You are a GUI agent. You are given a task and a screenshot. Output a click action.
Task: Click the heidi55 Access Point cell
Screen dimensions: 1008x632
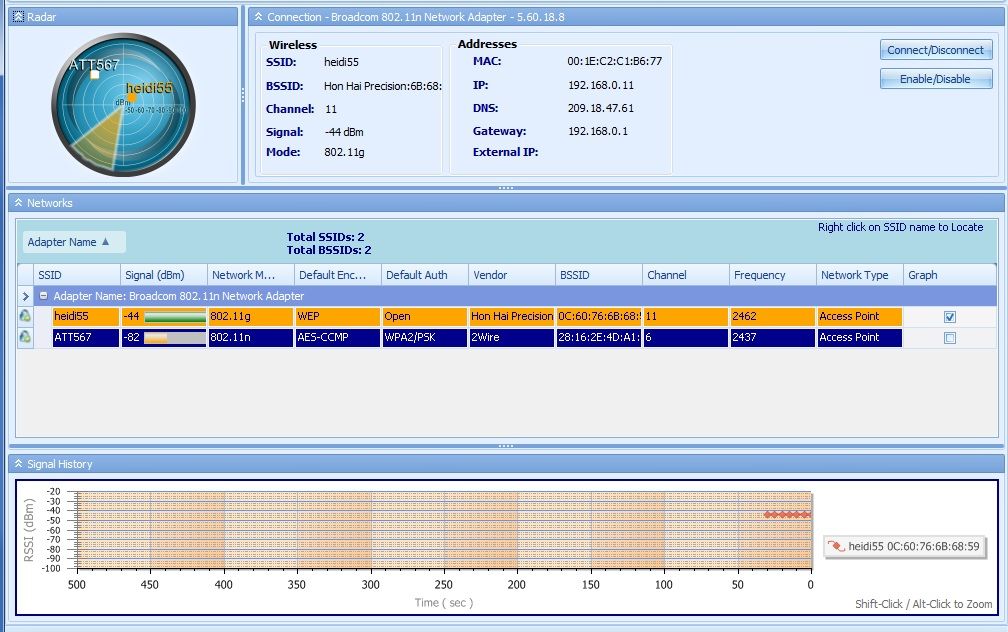tap(860, 316)
